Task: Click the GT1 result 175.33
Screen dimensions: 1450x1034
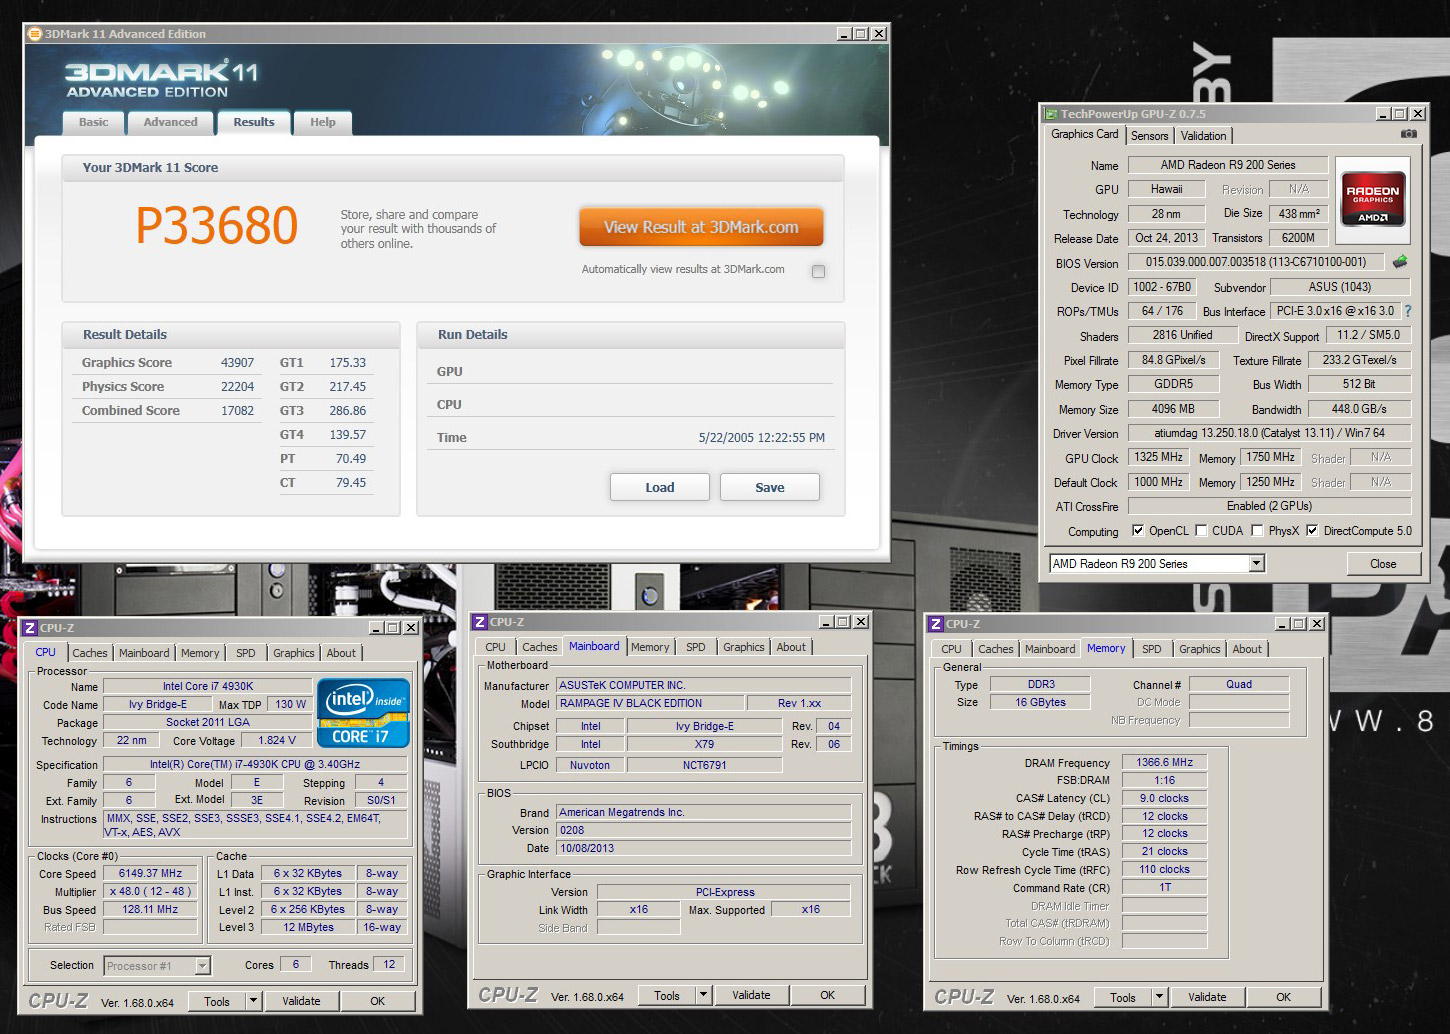Action: tap(348, 363)
